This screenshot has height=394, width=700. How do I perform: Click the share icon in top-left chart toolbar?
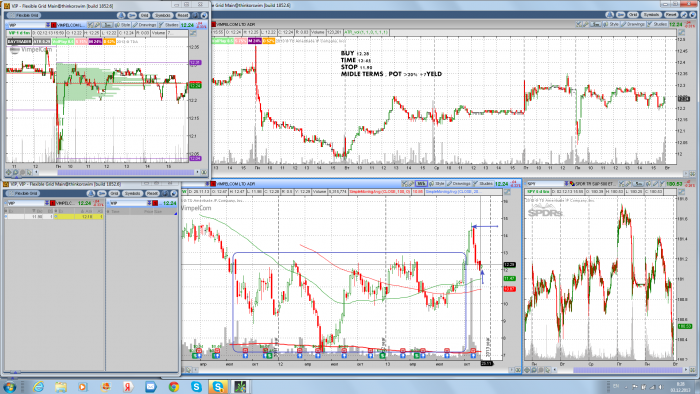click(x=91, y=25)
